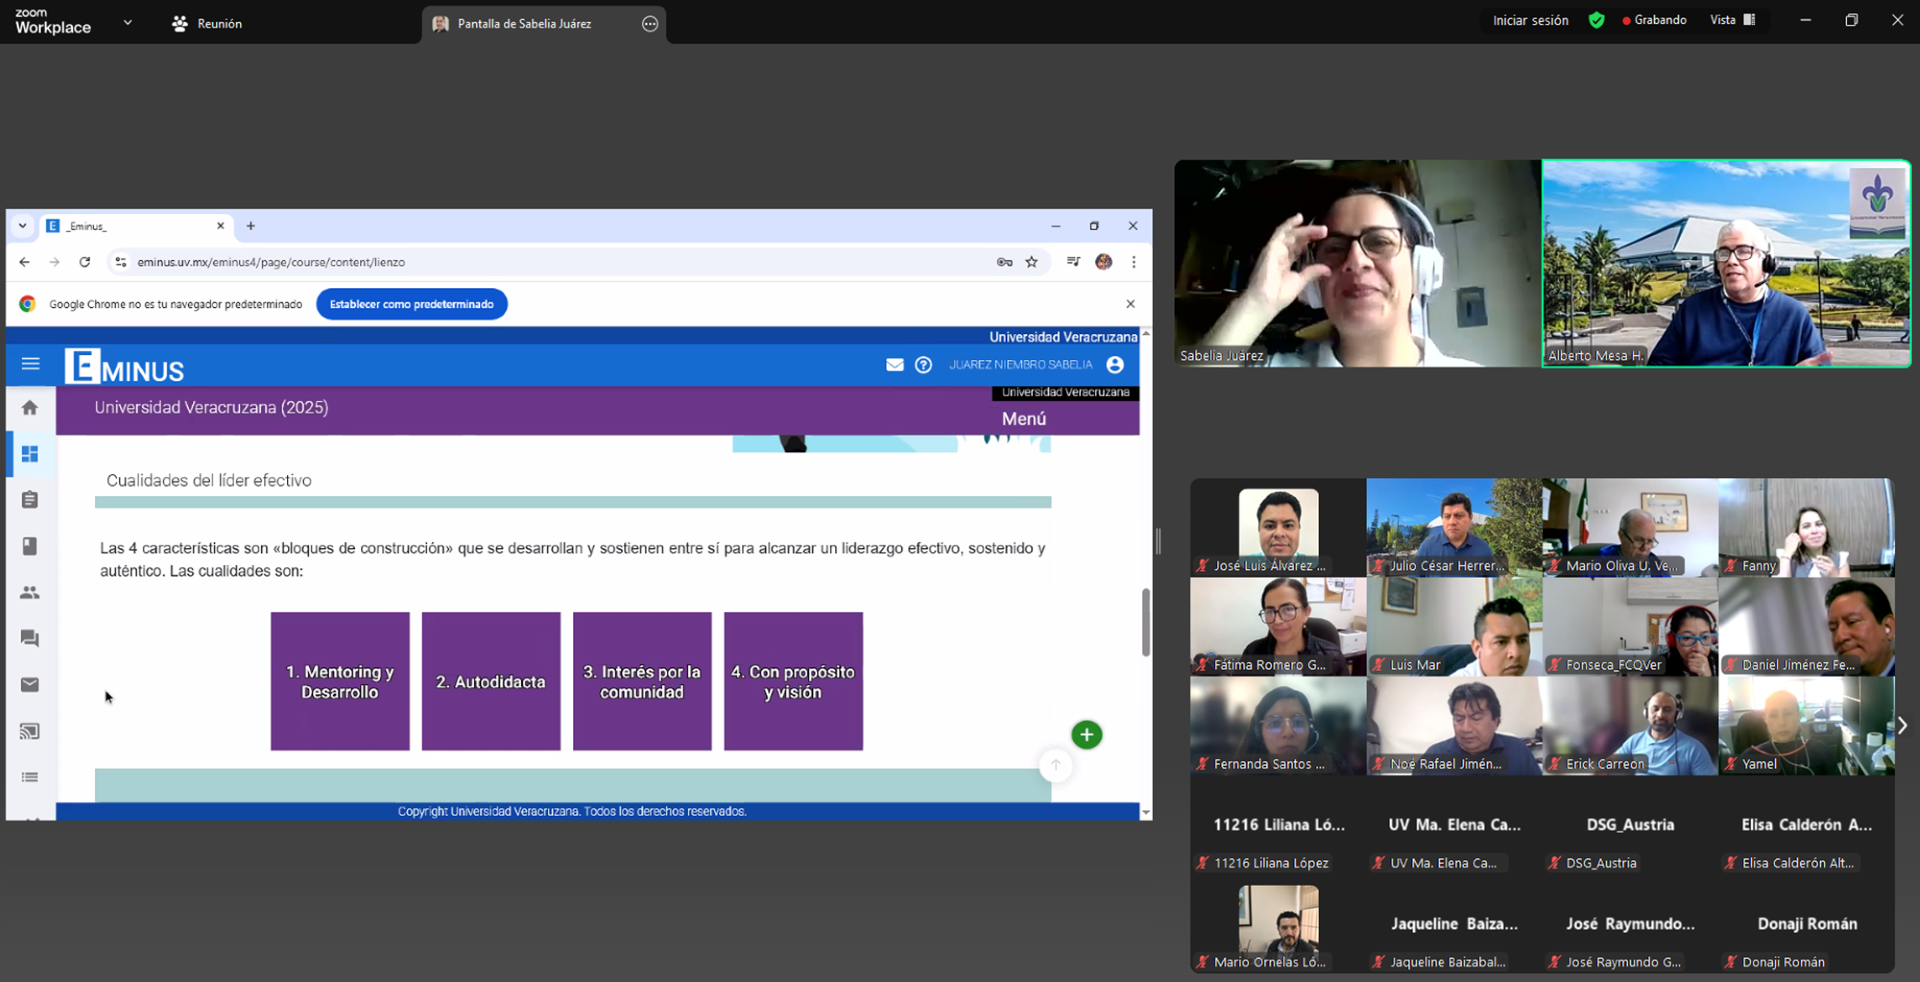The height and width of the screenshot is (982, 1920).
Task: Click Establecer como predeterminado button
Action: pyautogui.click(x=411, y=304)
